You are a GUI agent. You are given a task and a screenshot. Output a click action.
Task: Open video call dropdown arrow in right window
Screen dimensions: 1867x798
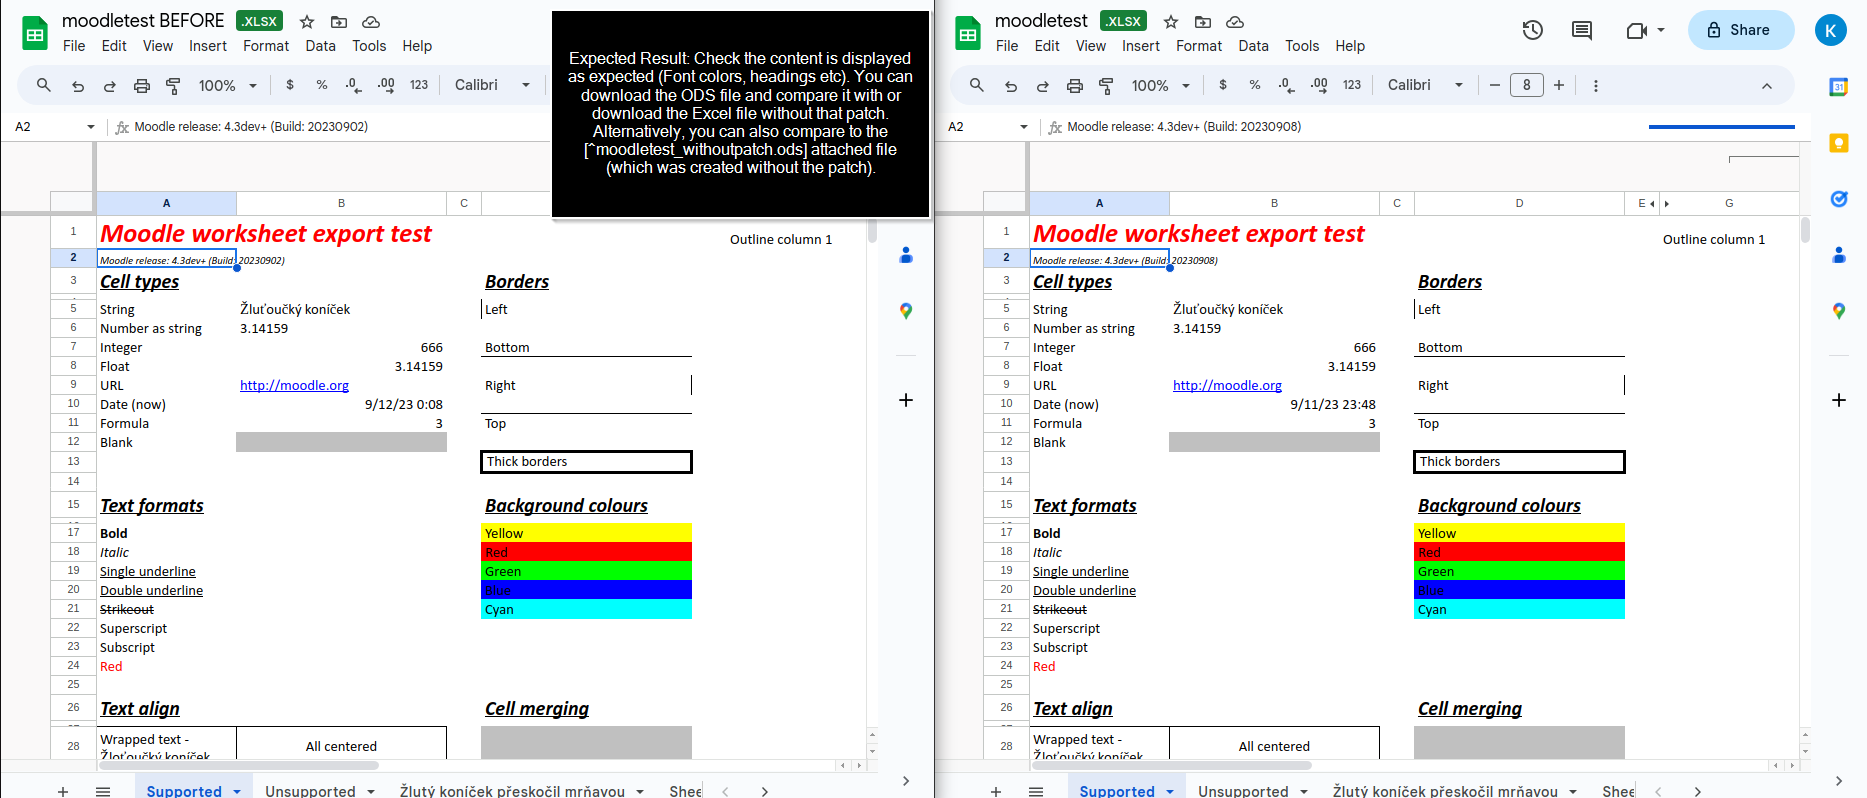pyautogui.click(x=1661, y=30)
